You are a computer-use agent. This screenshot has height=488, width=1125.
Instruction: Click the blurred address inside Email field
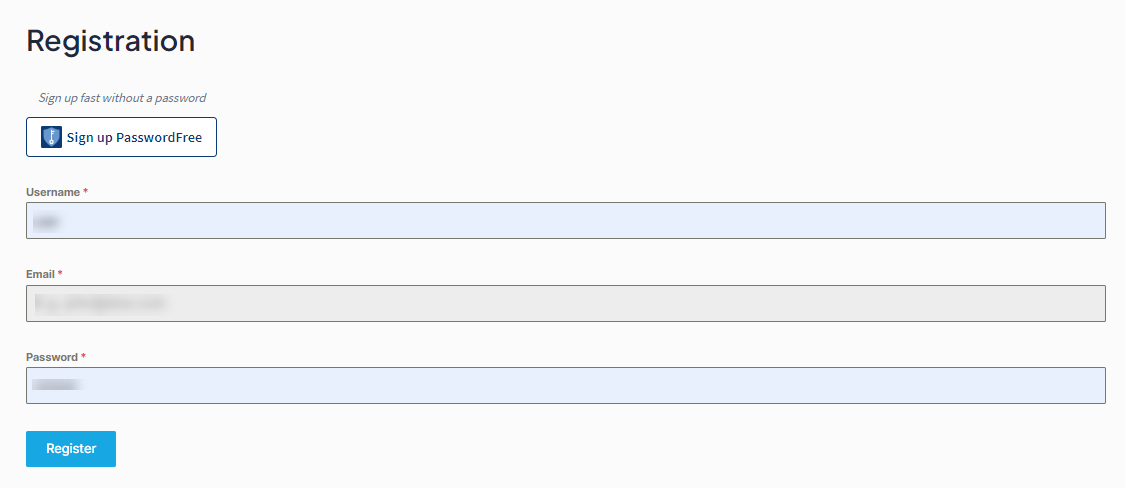98,303
